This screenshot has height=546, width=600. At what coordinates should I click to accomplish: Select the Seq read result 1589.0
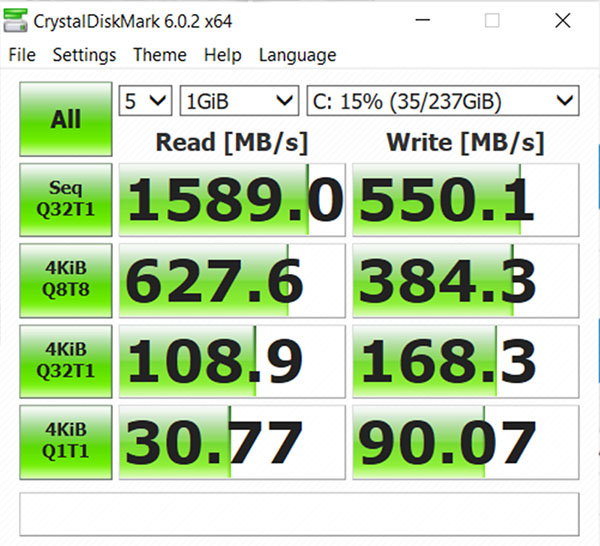point(232,200)
